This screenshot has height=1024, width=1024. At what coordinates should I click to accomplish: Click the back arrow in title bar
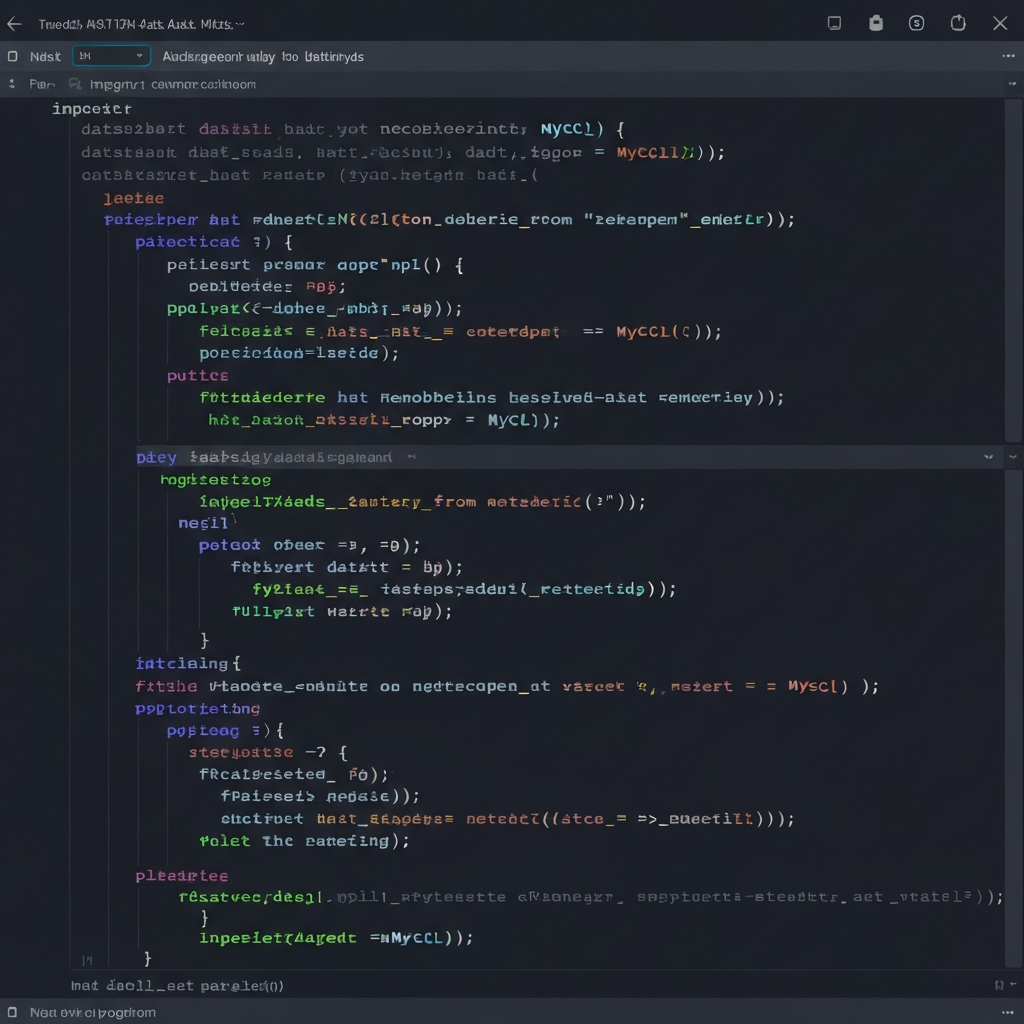coord(14,23)
